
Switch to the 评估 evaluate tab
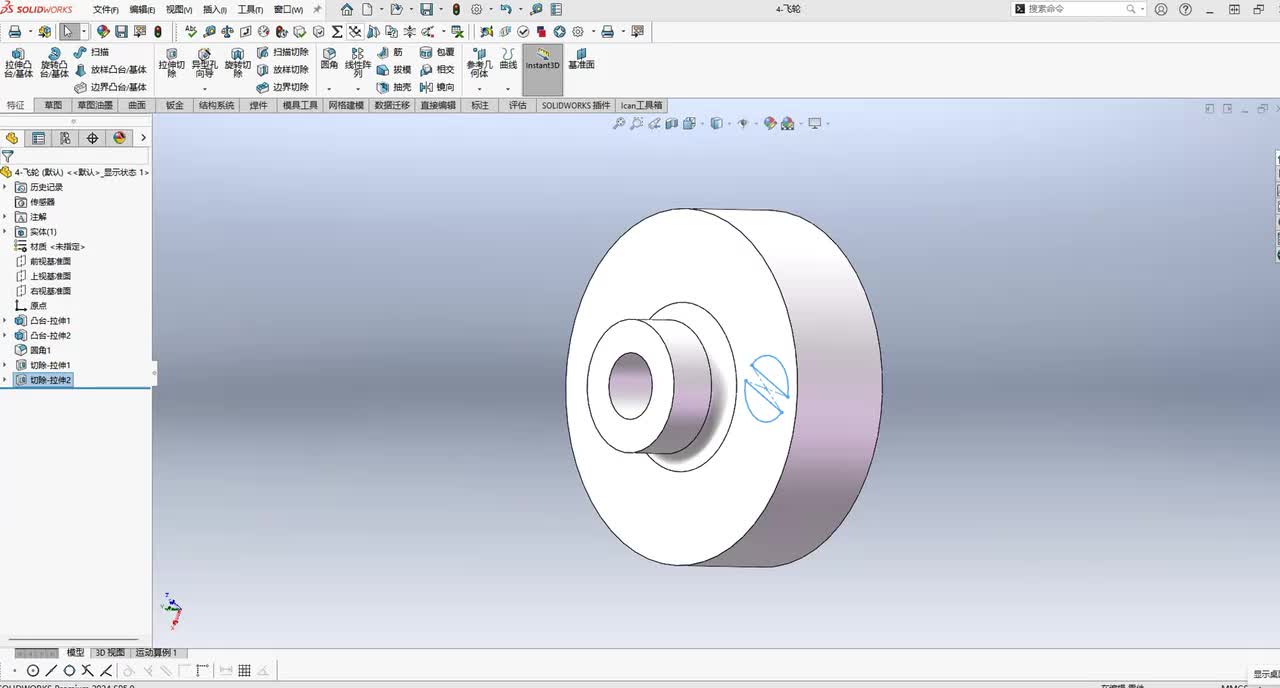click(x=517, y=105)
